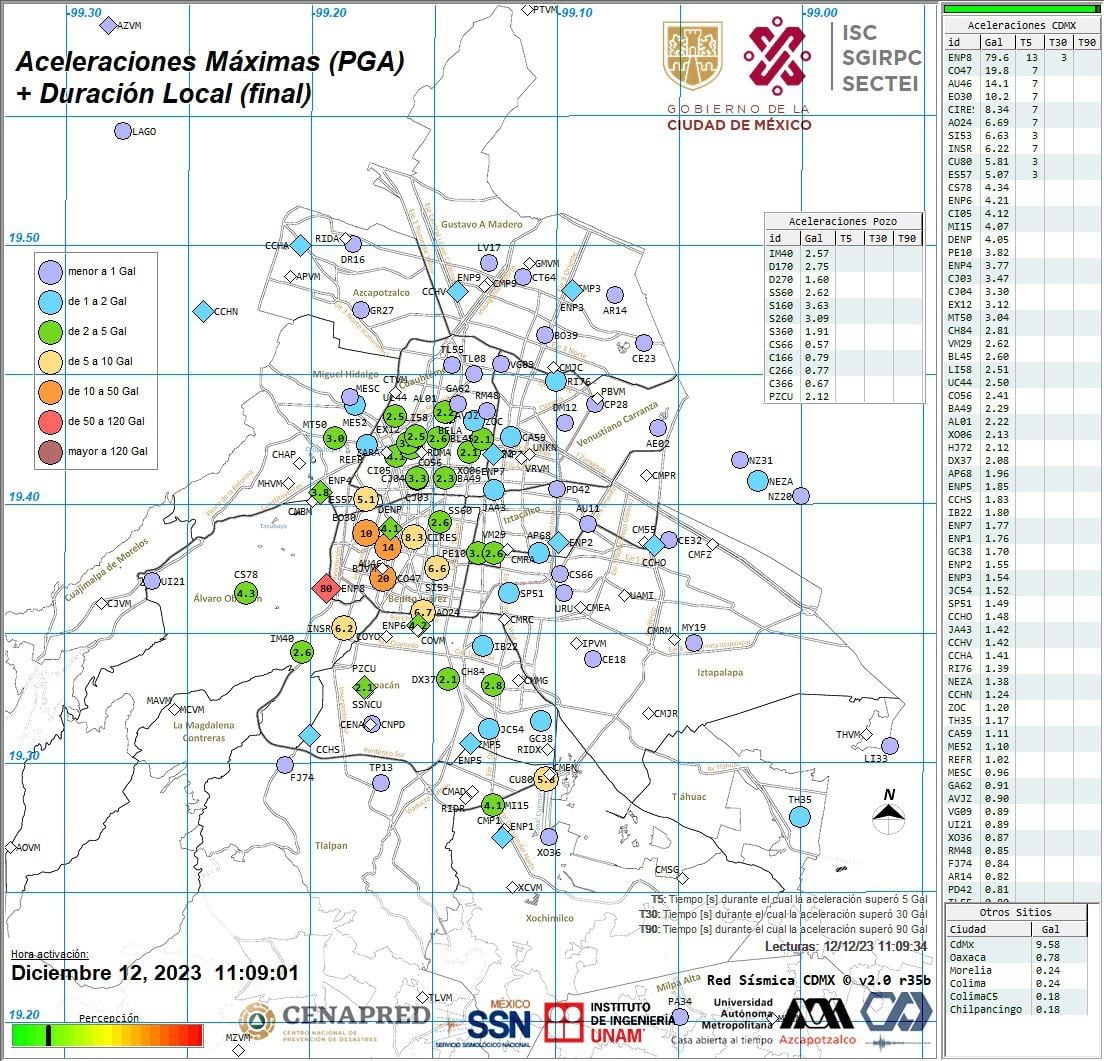Select the AZVM diamond station marker
The width and height of the screenshot is (1104, 1061).
(x=109, y=25)
